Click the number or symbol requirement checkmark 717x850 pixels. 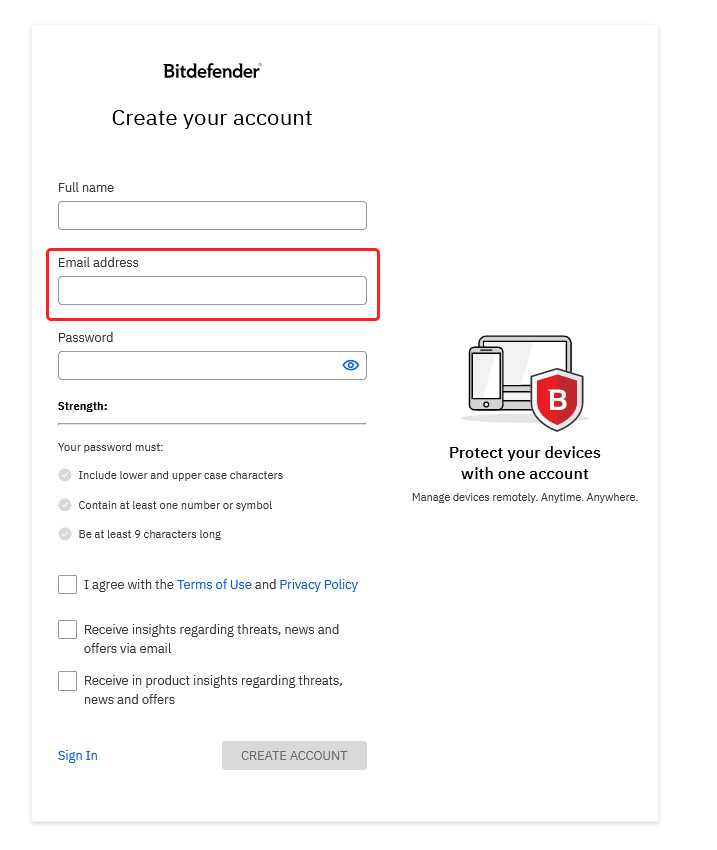pyautogui.click(x=65, y=505)
